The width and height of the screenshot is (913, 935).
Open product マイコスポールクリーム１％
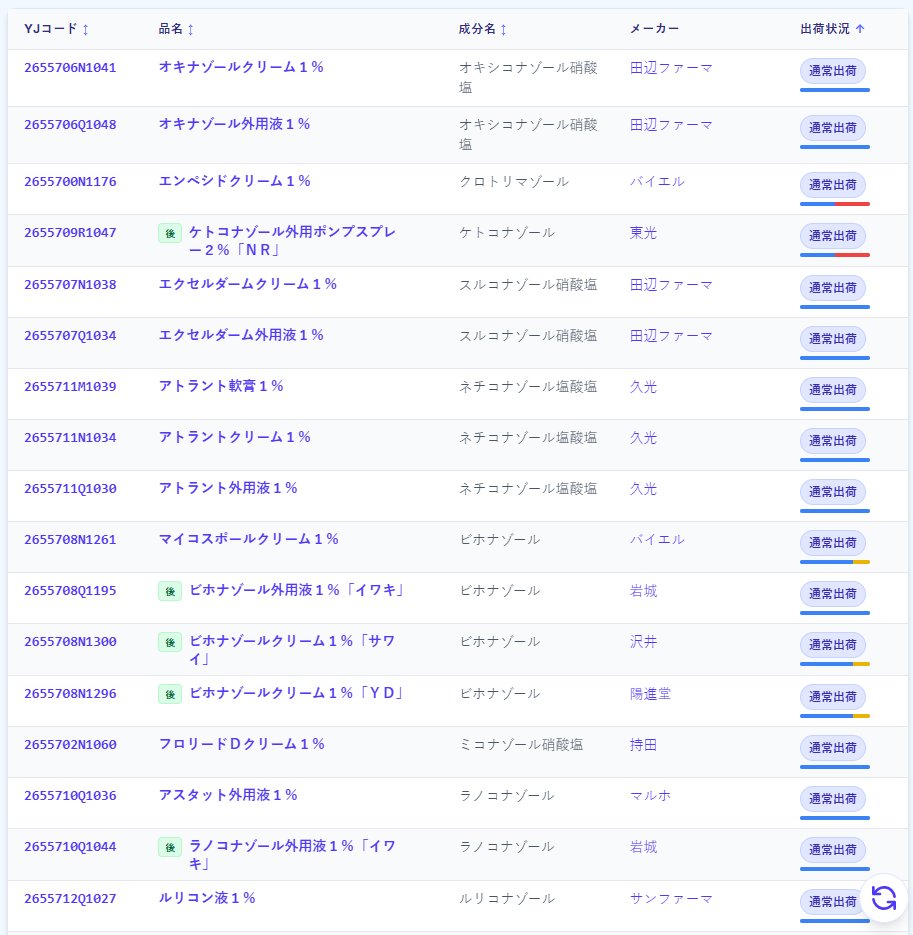click(x=249, y=539)
